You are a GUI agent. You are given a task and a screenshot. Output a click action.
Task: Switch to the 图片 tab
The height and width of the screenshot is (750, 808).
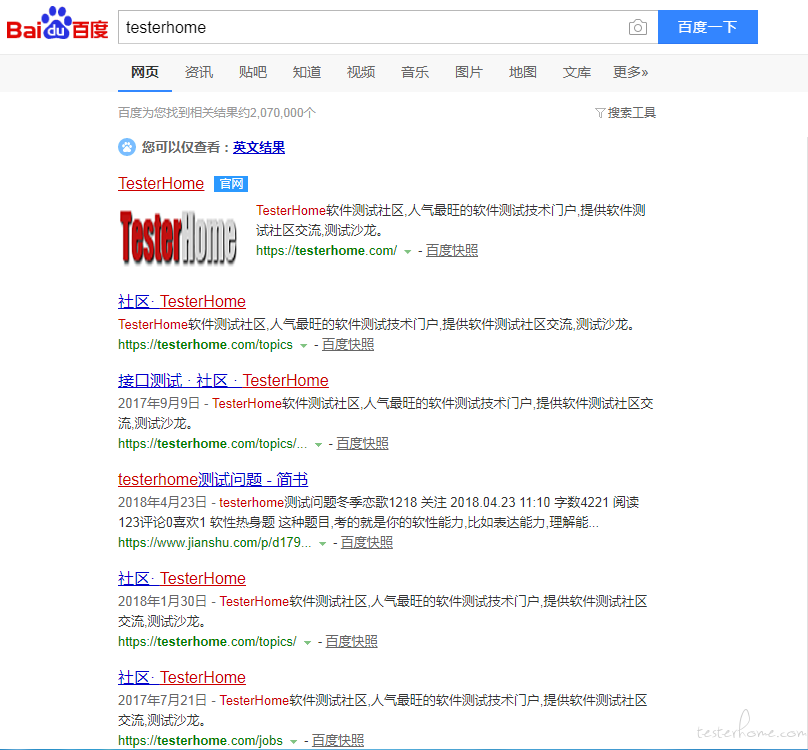(469, 72)
